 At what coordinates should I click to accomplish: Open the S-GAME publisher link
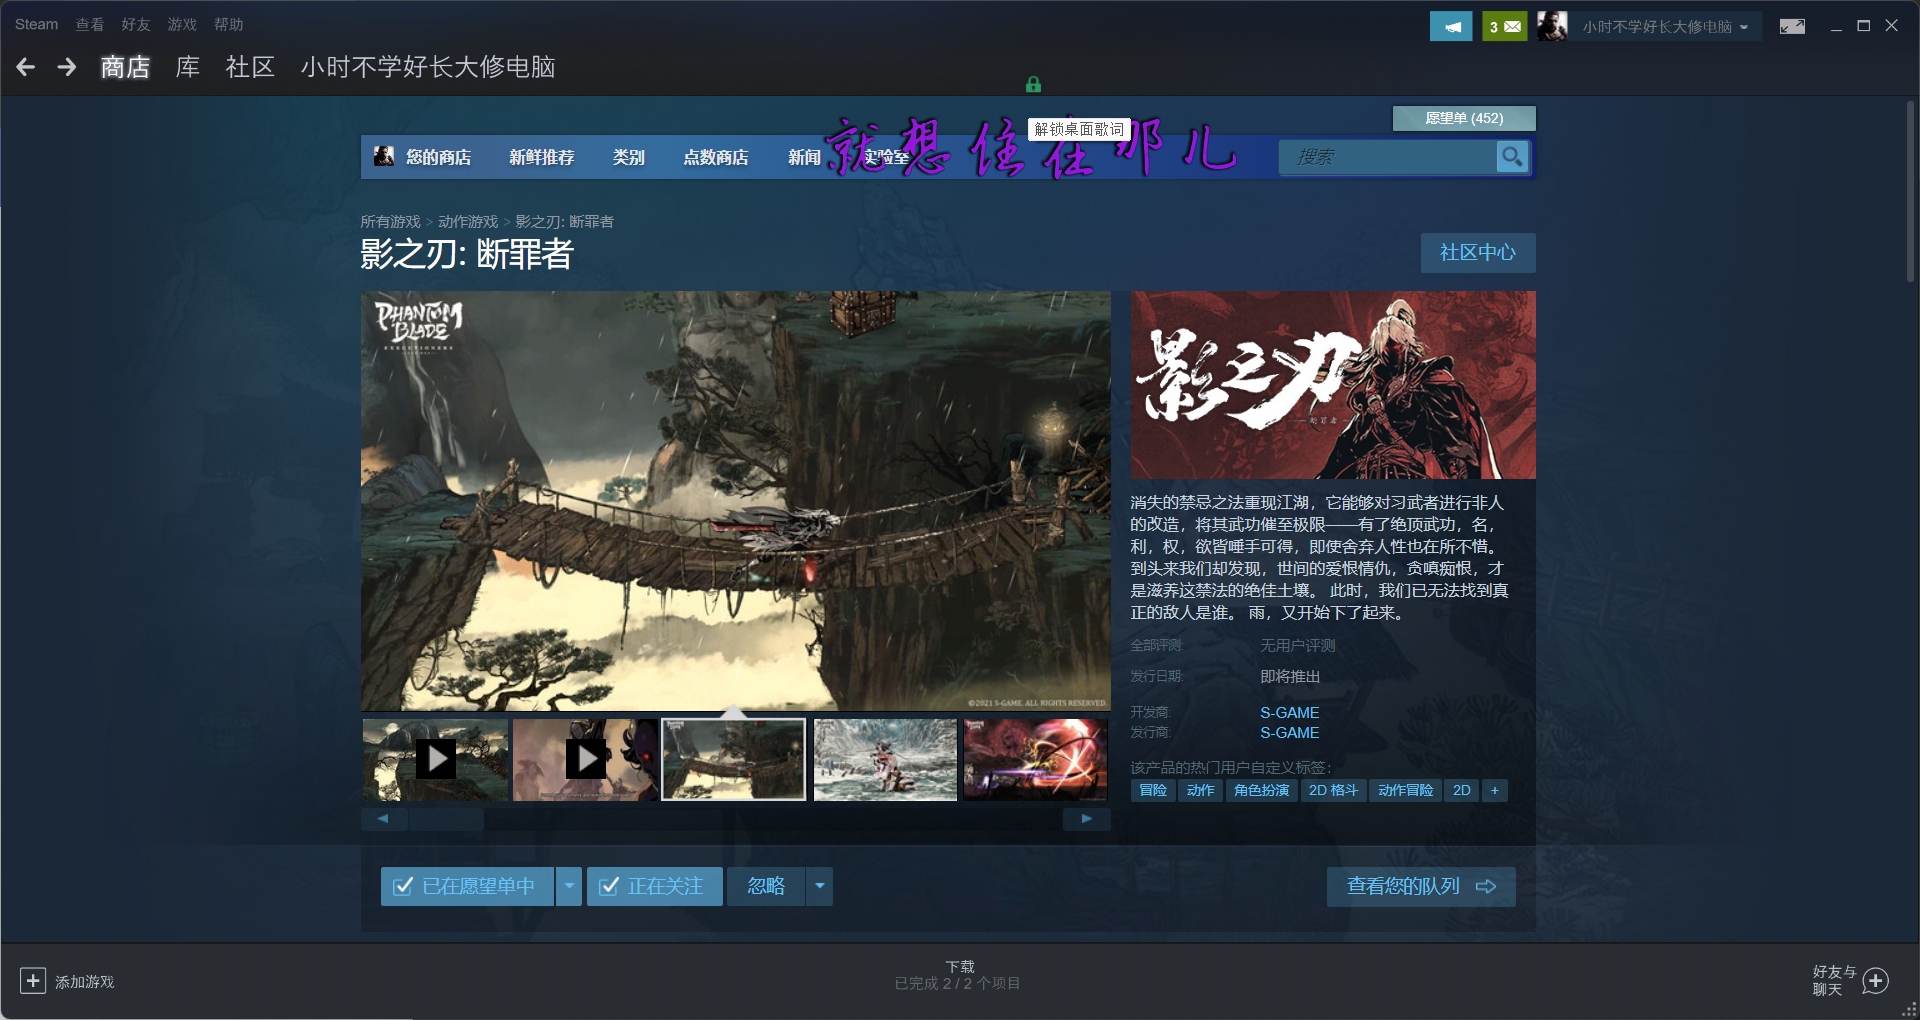tap(1290, 733)
